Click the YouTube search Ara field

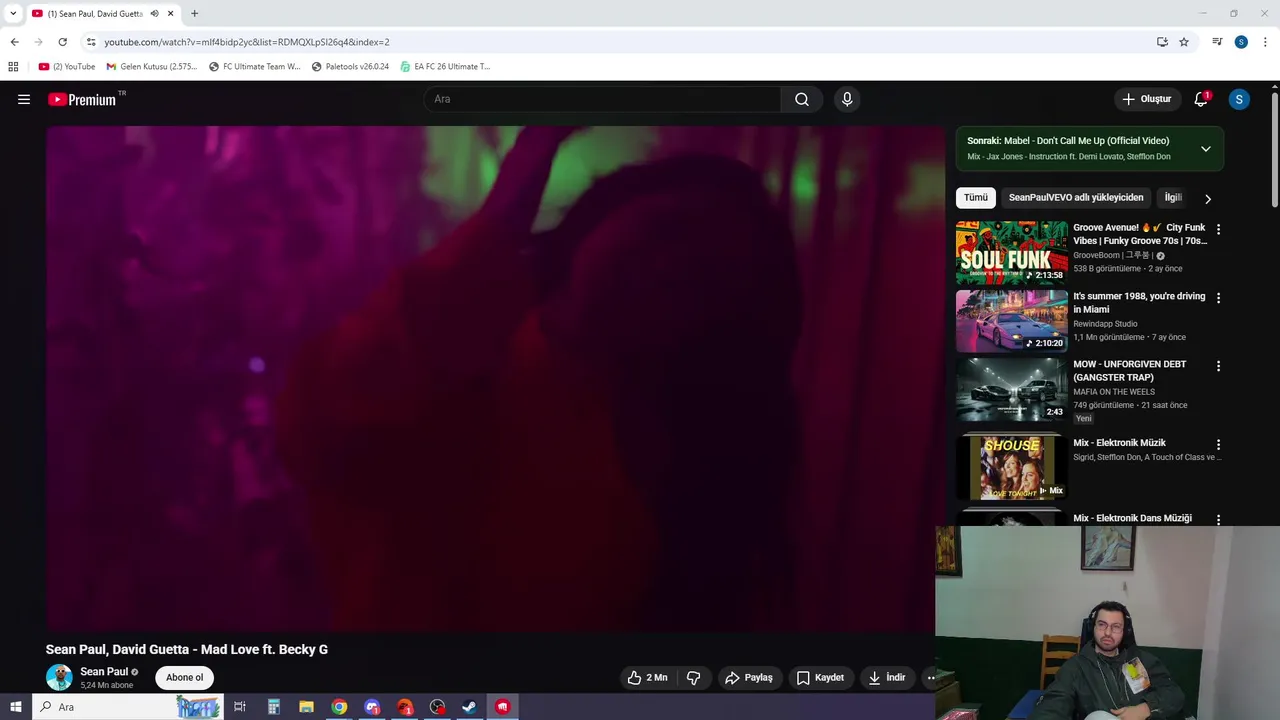click(x=602, y=99)
